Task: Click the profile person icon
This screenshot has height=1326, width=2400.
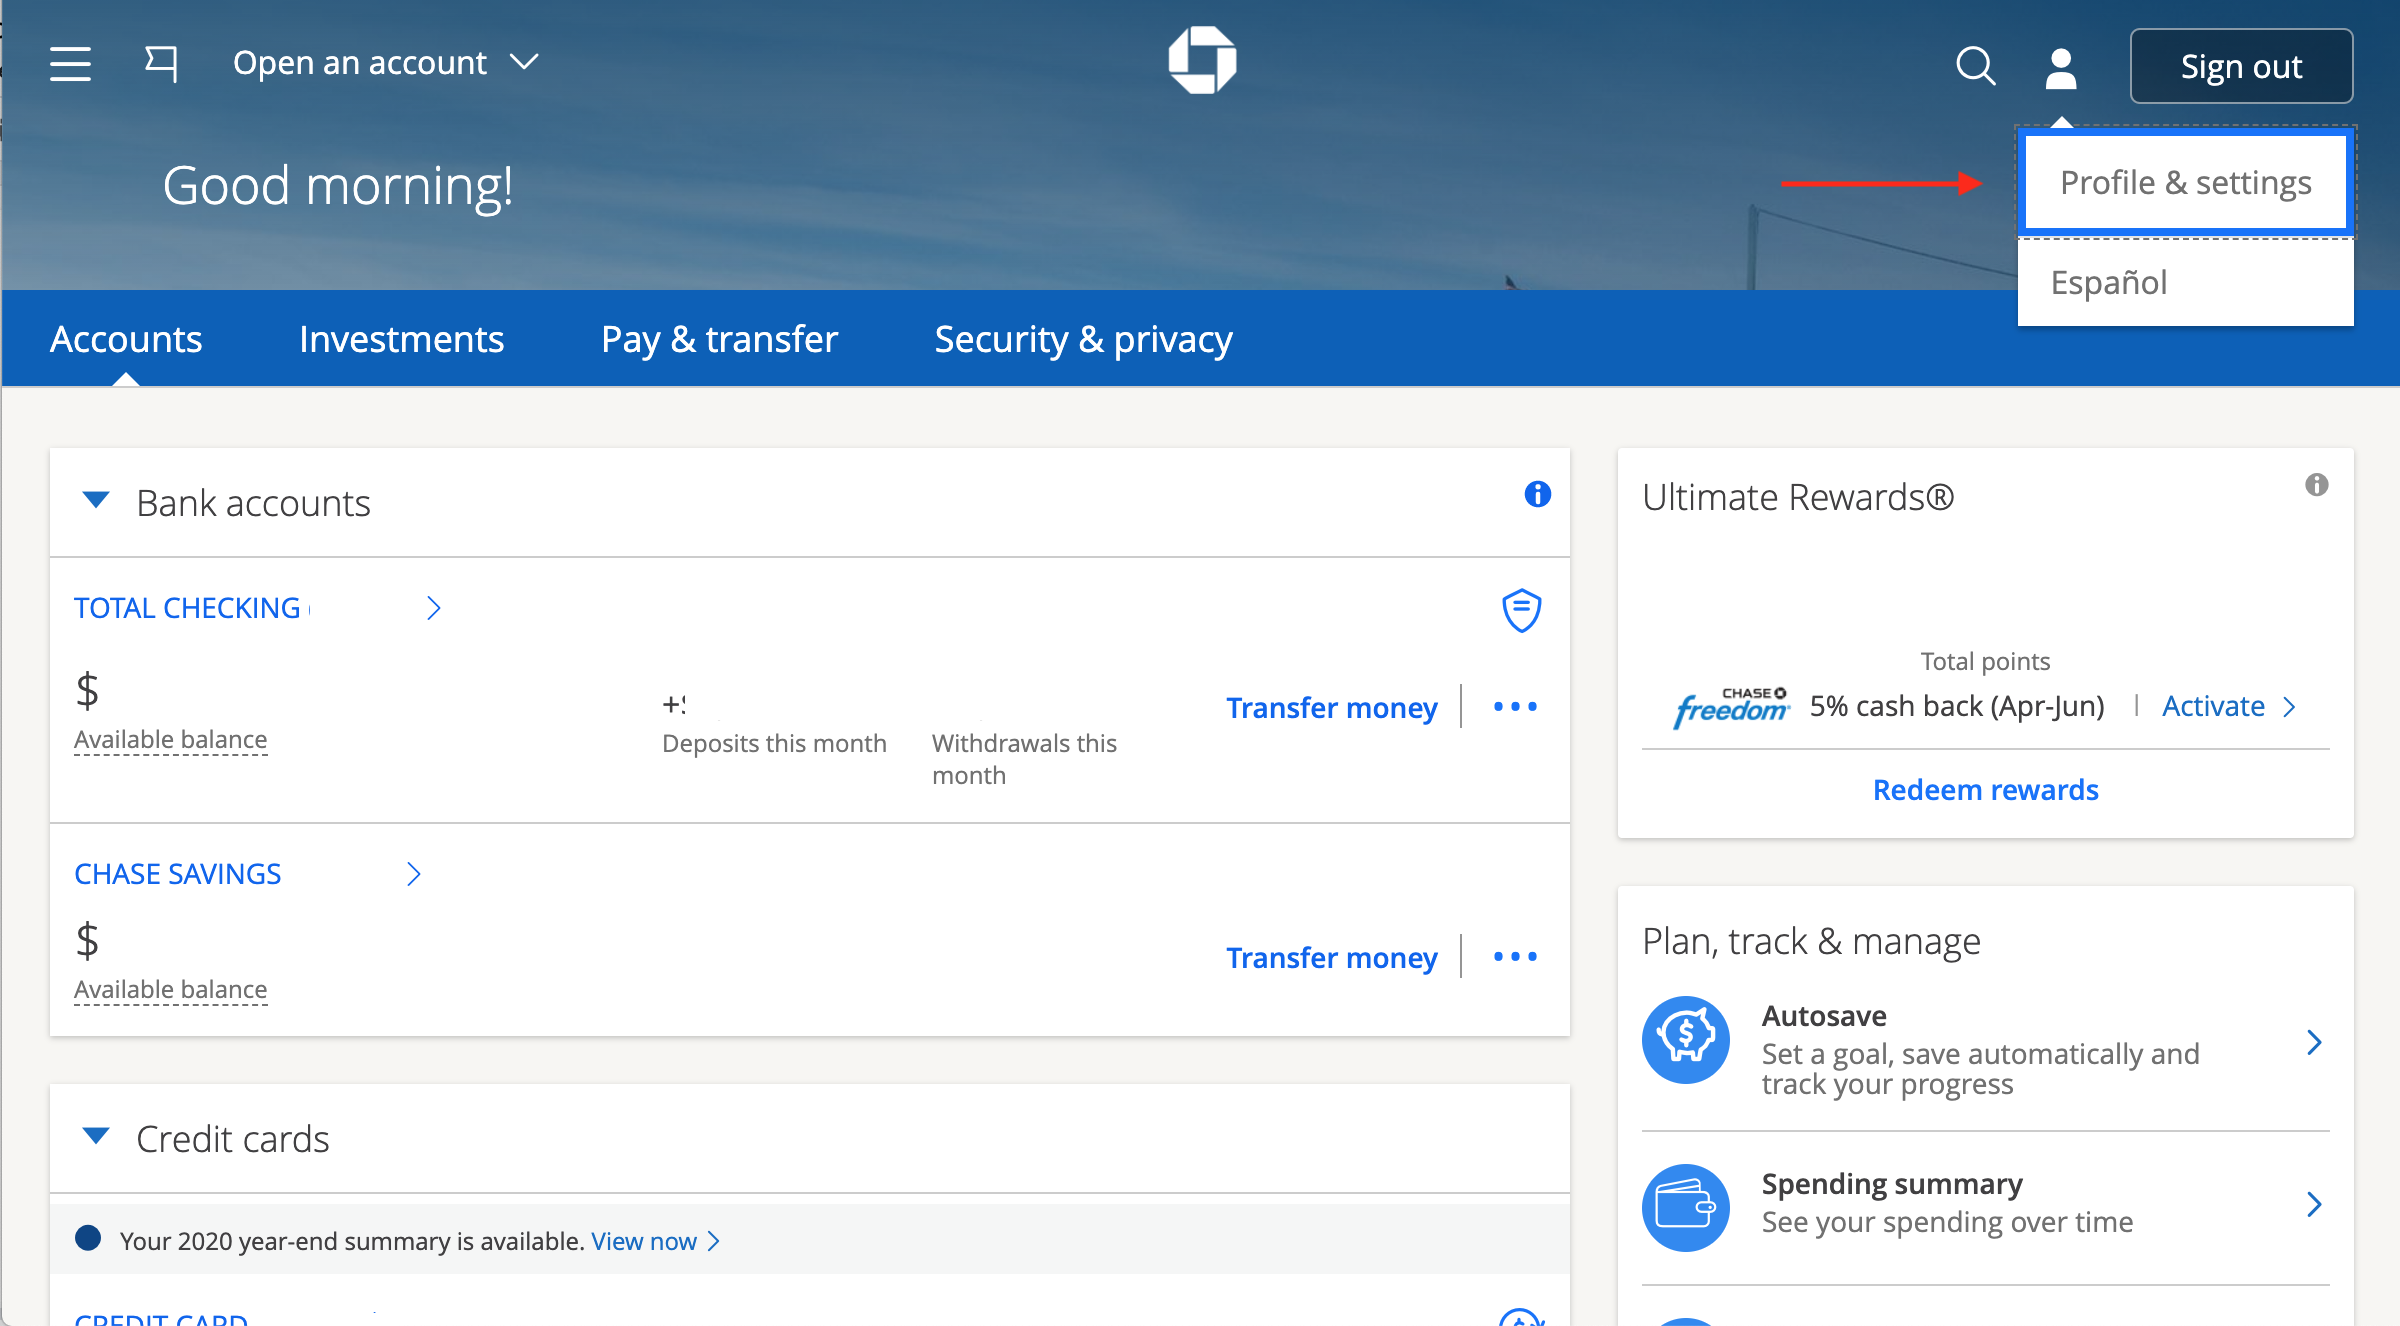Action: [2060, 66]
